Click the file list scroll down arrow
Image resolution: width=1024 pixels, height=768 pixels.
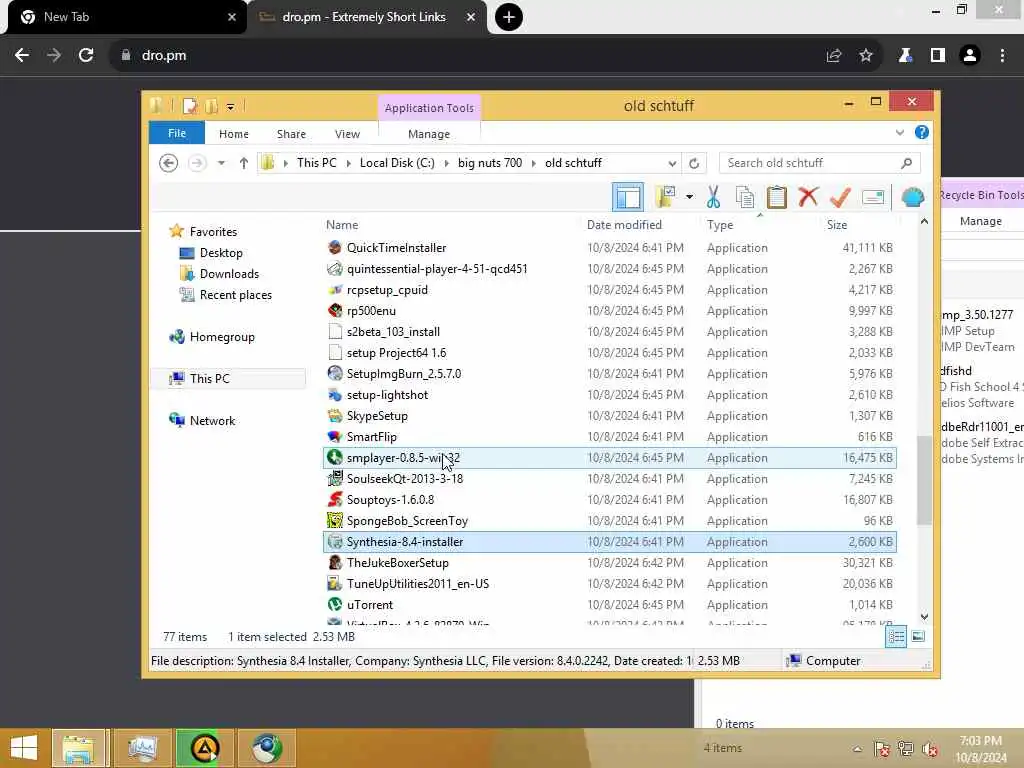point(924,616)
